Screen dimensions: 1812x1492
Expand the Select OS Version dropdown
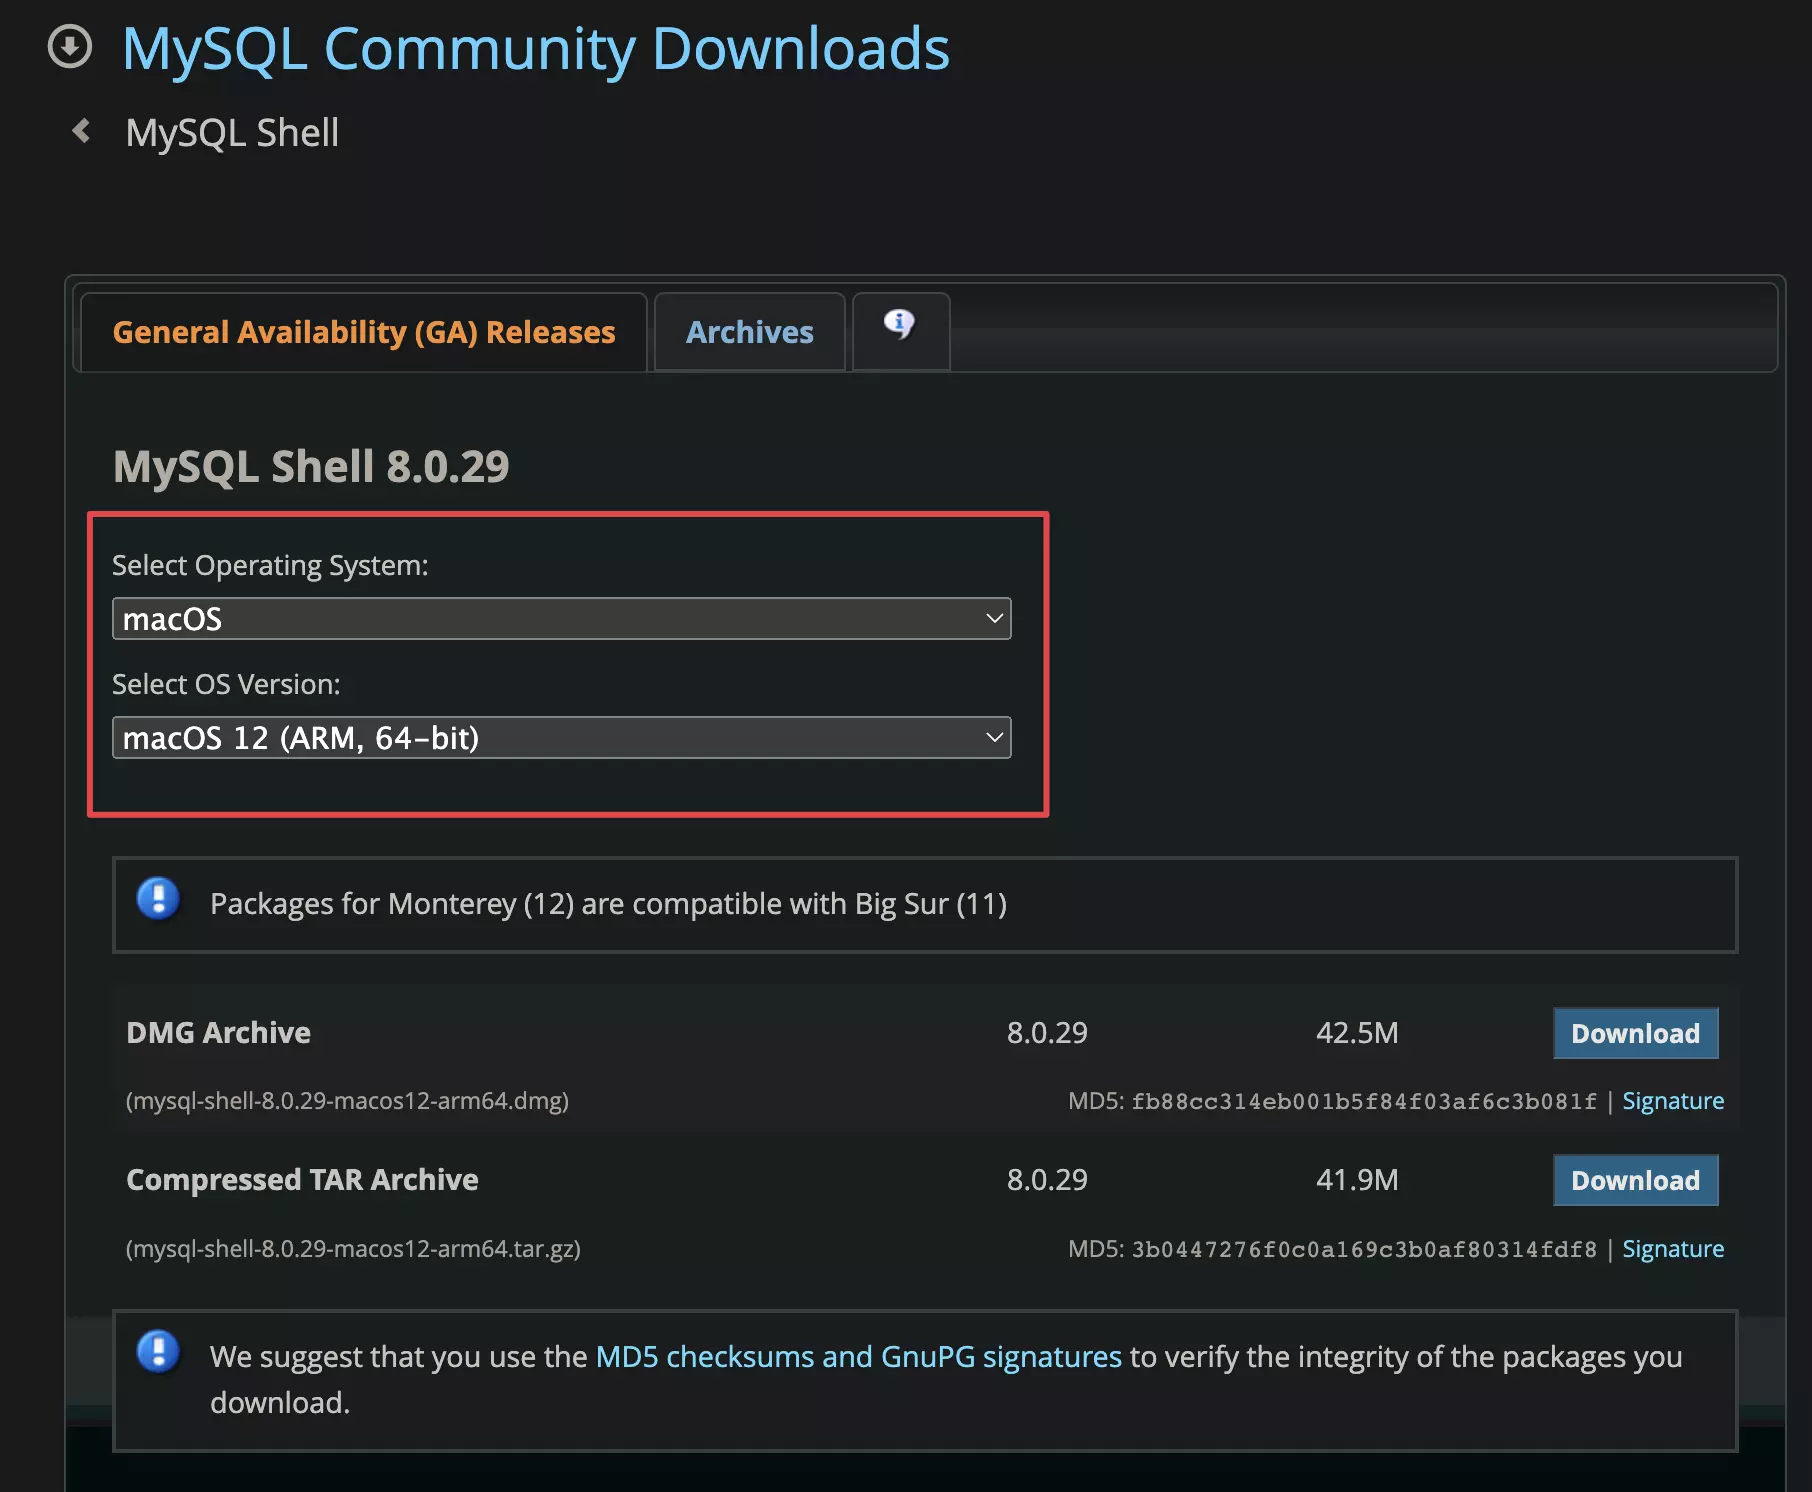[561, 738]
